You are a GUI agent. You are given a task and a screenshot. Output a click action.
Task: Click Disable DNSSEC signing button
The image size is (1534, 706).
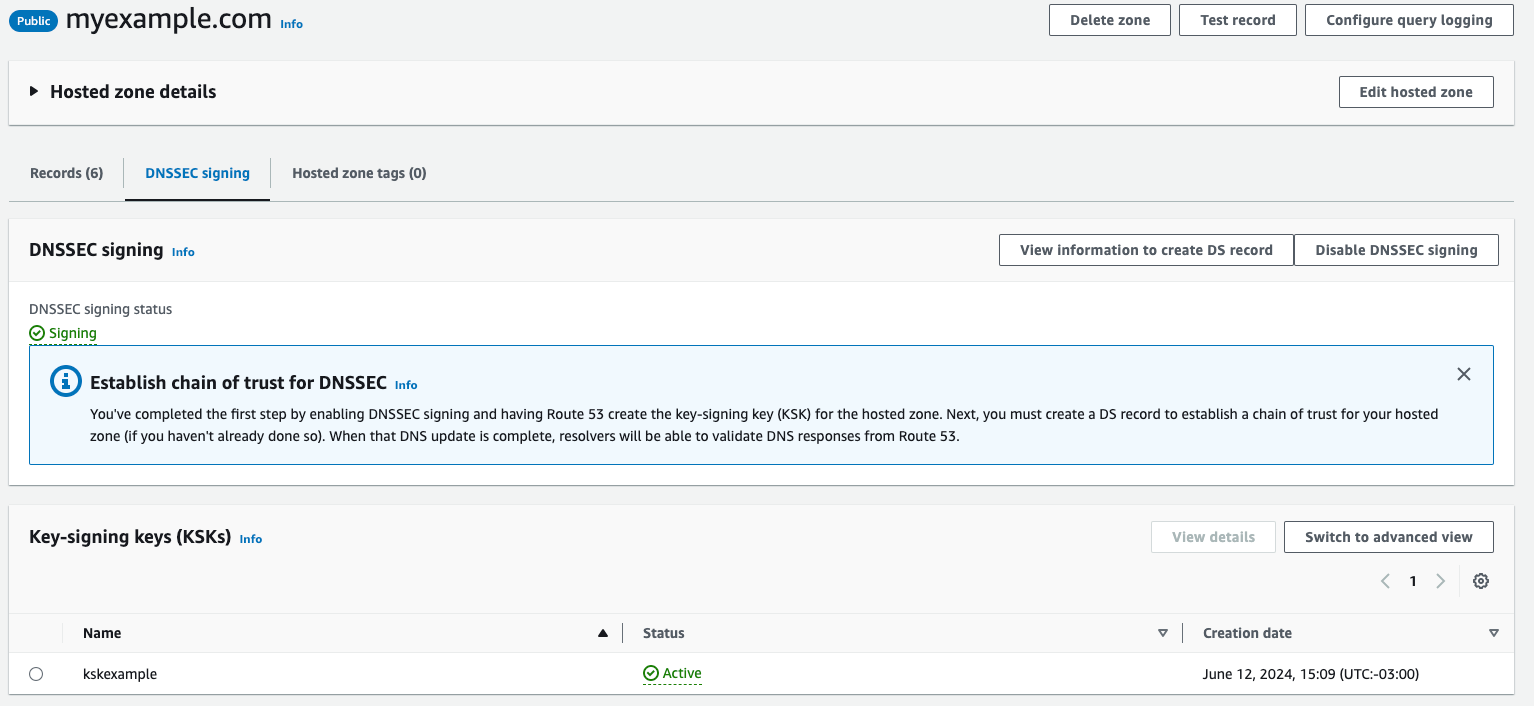pos(1396,250)
